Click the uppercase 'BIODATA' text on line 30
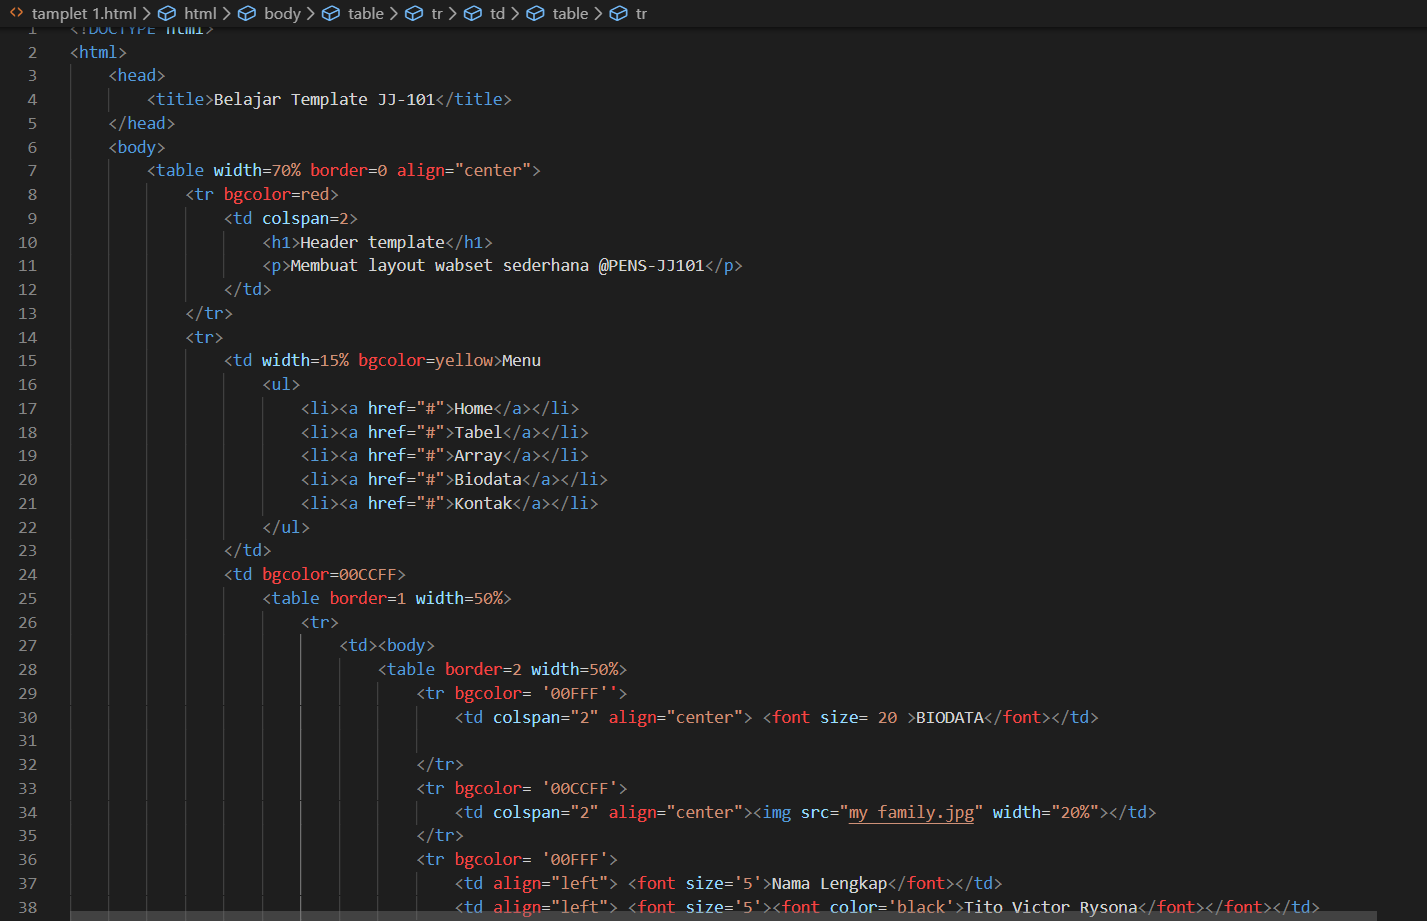This screenshot has width=1427, height=921. 950,718
